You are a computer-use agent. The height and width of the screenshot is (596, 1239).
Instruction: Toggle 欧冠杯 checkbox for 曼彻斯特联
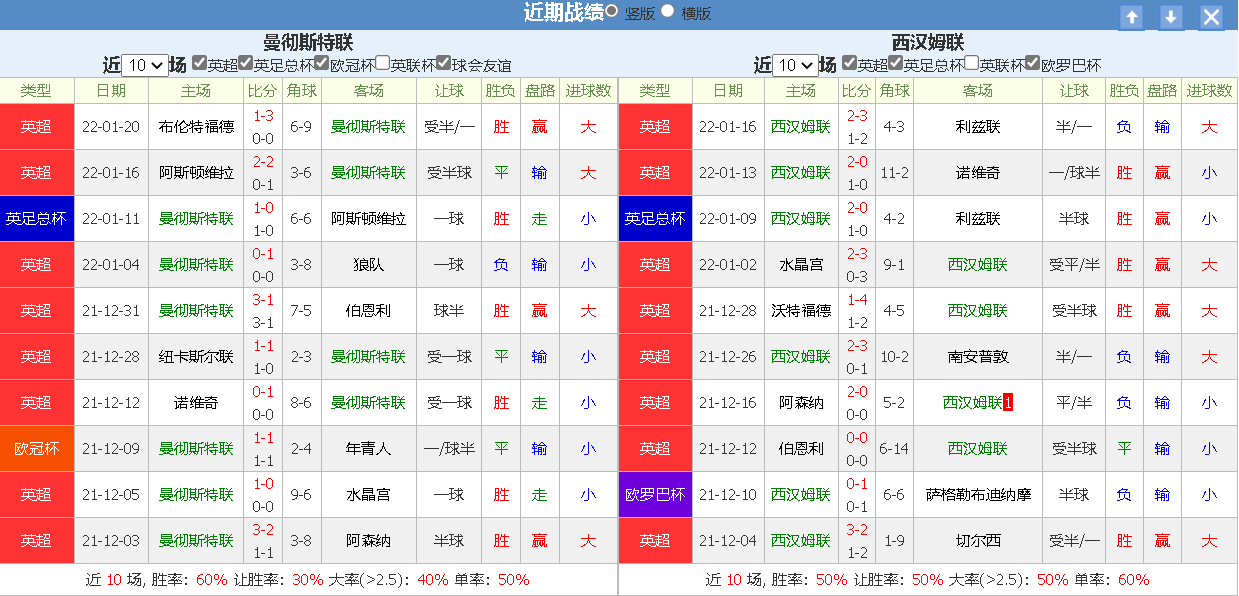pyautogui.click(x=321, y=62)
